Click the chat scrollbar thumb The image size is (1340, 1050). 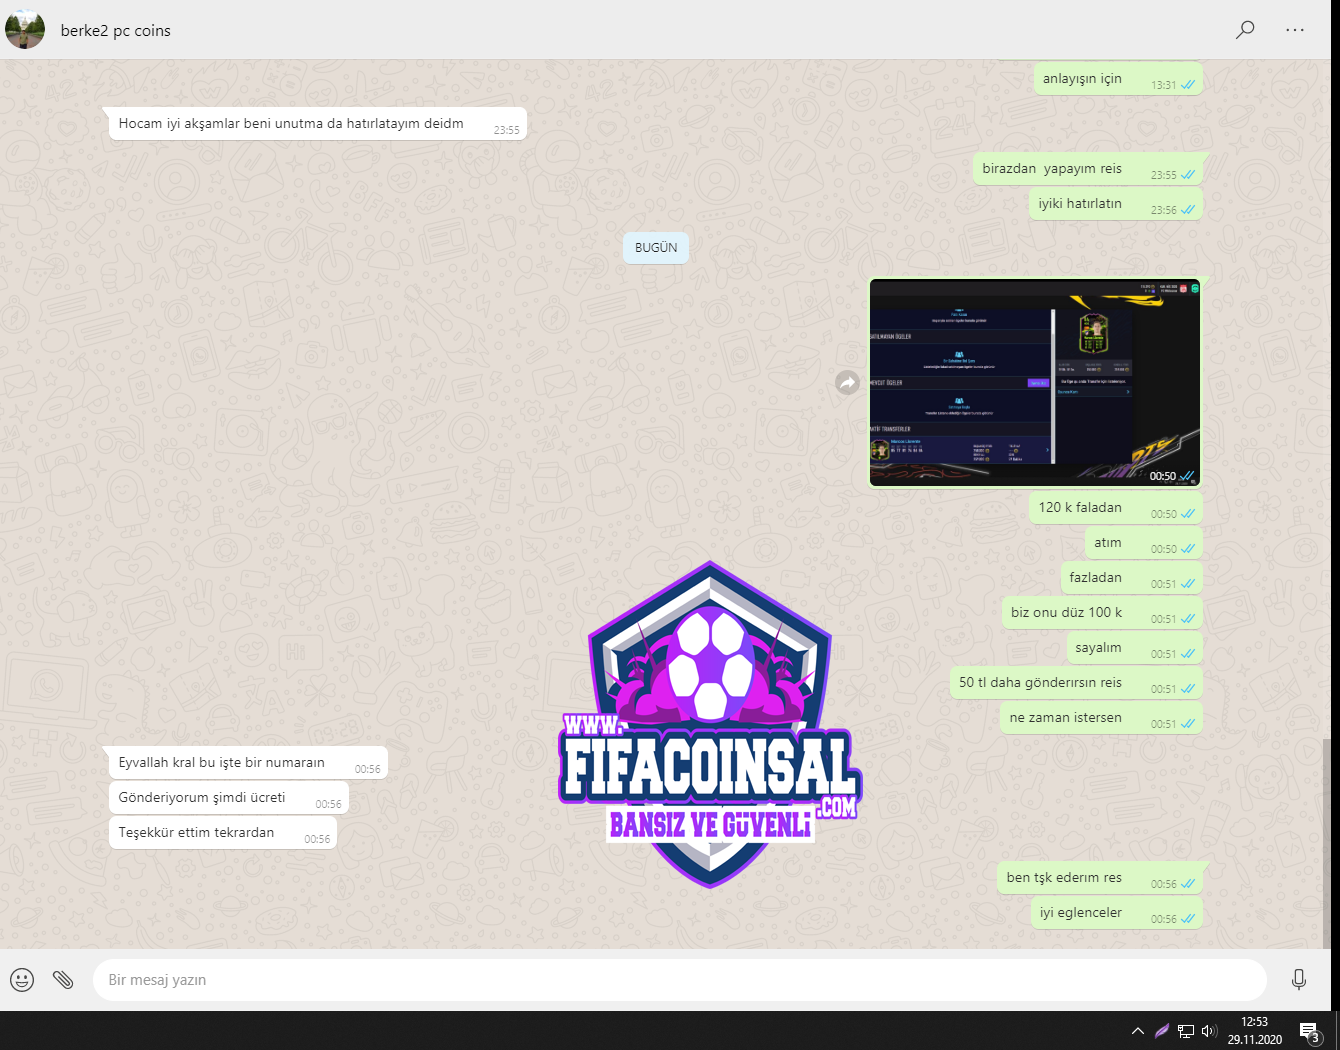[1327, 843]
